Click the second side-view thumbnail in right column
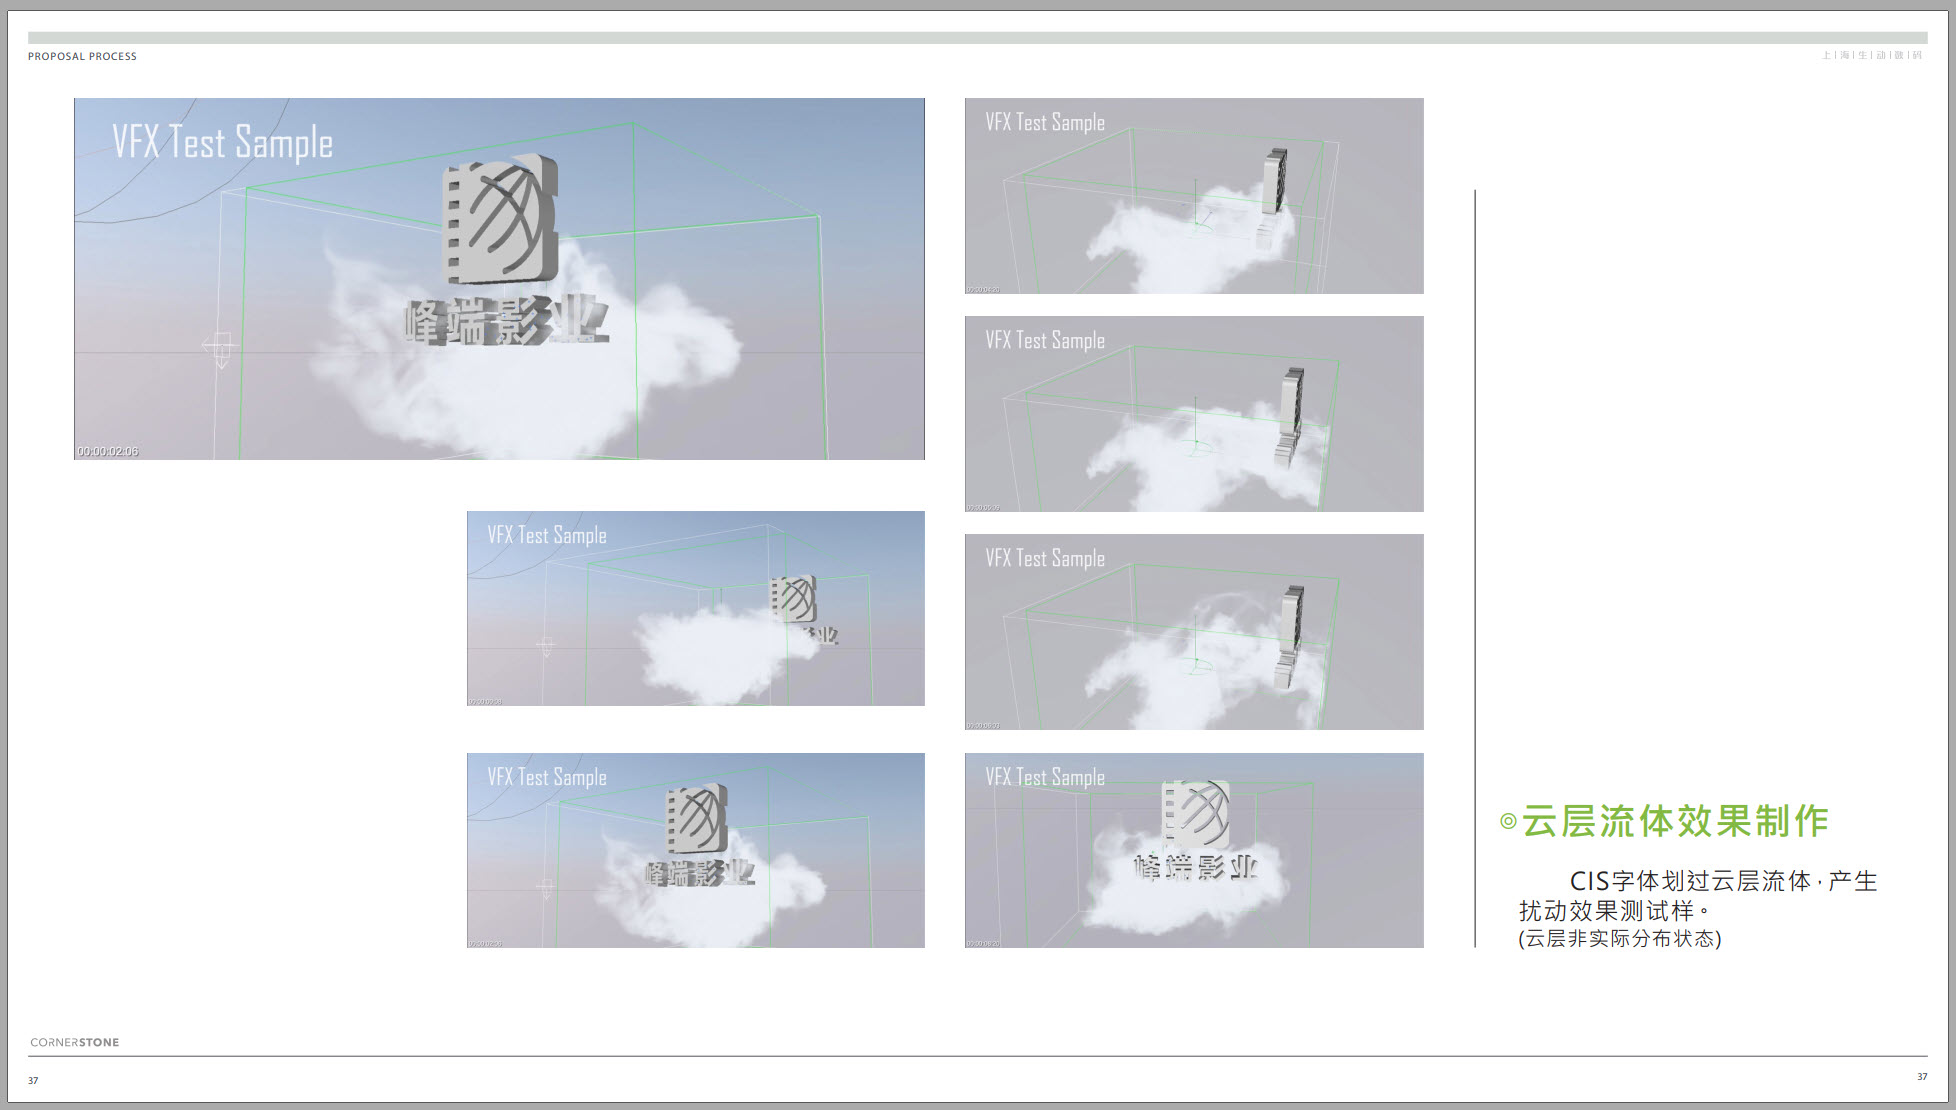Screen dimensions: 1956x1110 (1193, 414)
